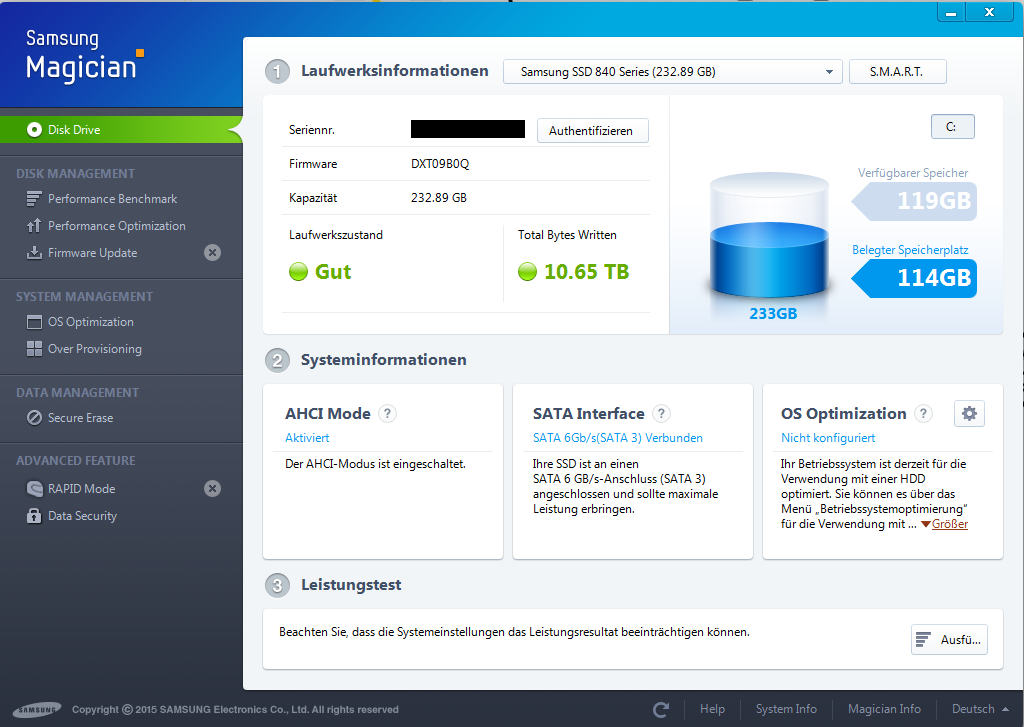
Task: Click the Over Provisioning grid icon
Action: pyautogui.click(x=34, y=349)
